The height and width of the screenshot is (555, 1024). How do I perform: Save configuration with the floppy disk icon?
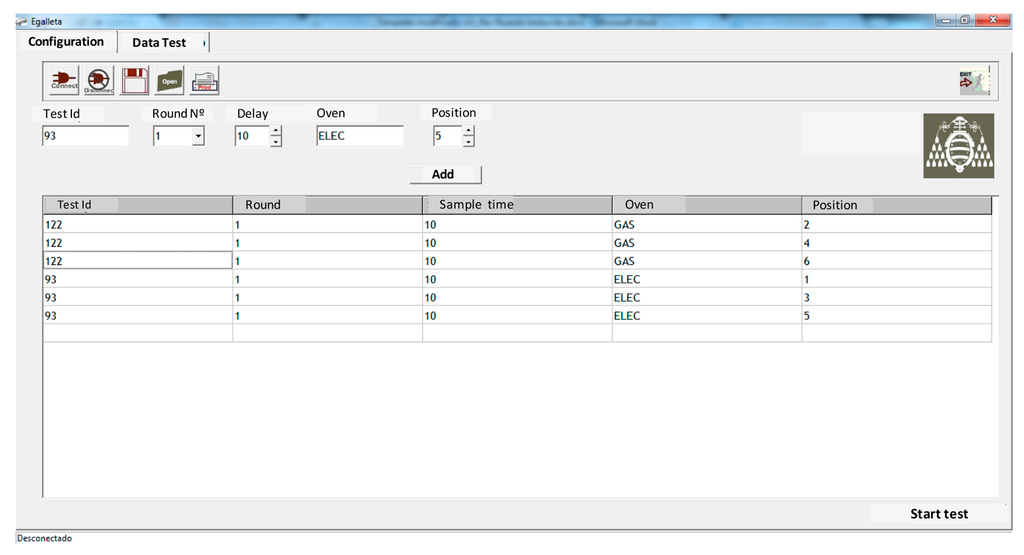click(x=135, y=81)
